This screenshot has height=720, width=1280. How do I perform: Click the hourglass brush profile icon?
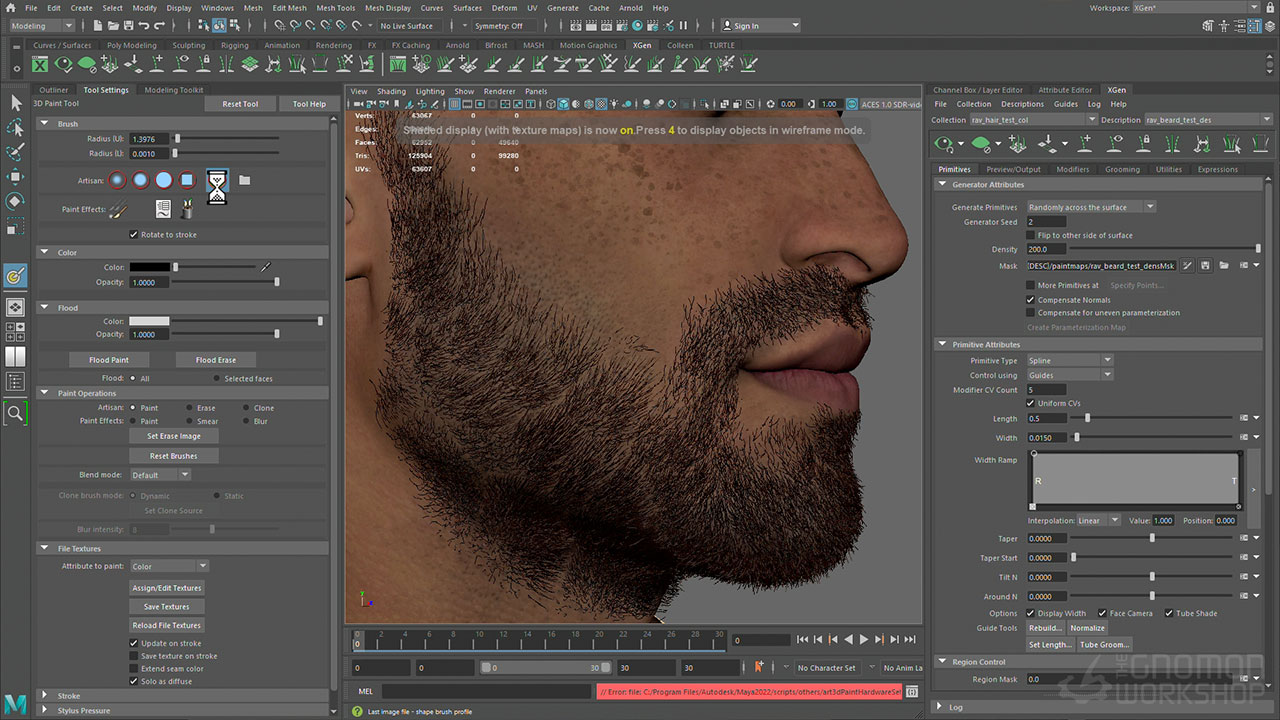(216, 185)
